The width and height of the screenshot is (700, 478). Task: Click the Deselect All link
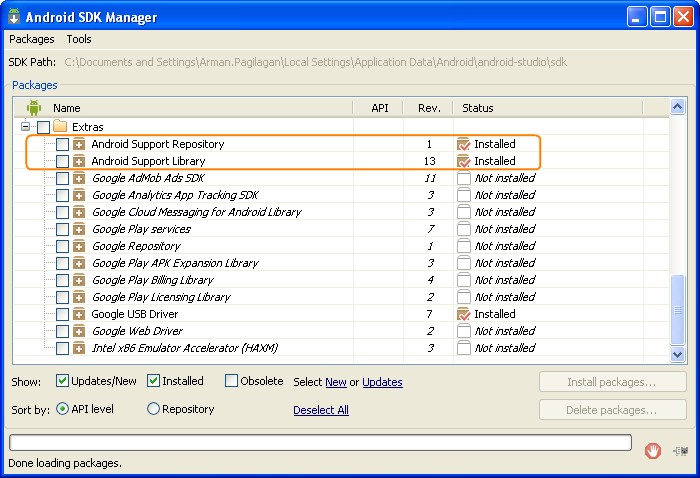coord(321,410)
